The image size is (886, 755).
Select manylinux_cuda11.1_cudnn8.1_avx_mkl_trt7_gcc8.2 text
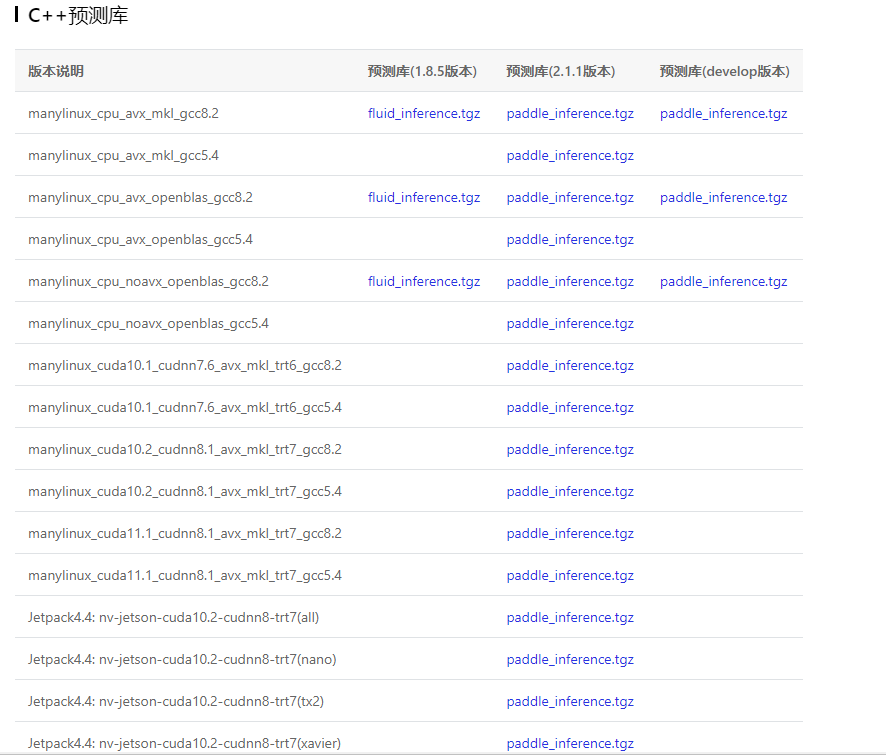point(185,533)
